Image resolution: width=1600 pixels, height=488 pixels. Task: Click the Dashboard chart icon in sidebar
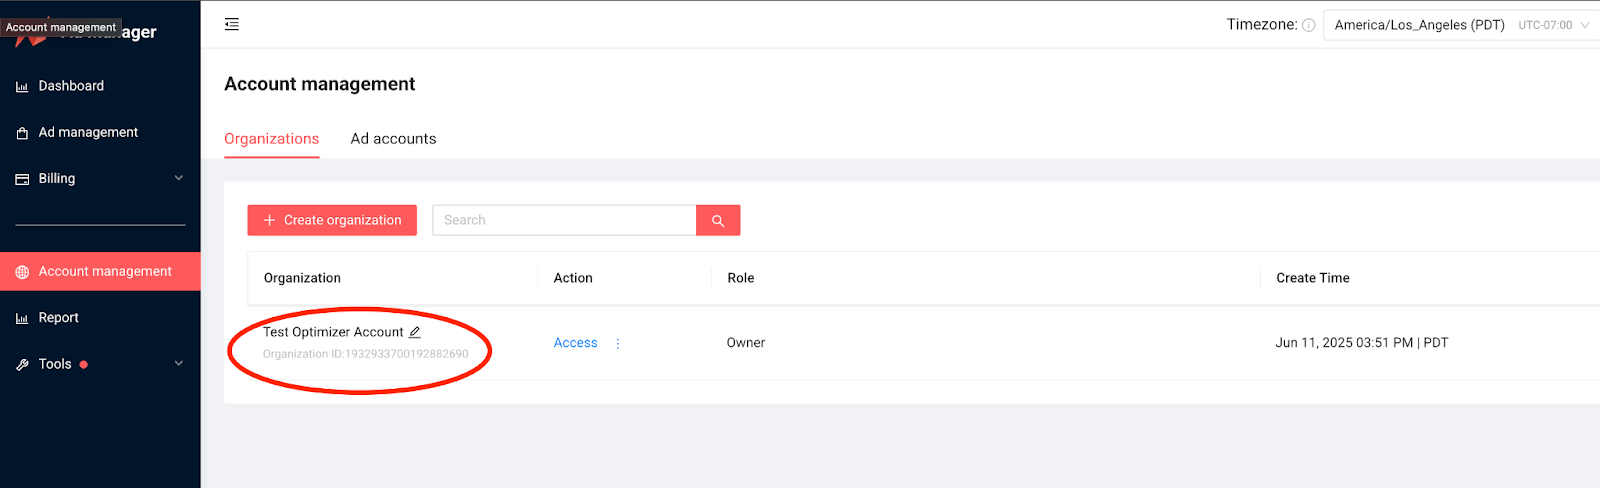(x=22, y=87)
